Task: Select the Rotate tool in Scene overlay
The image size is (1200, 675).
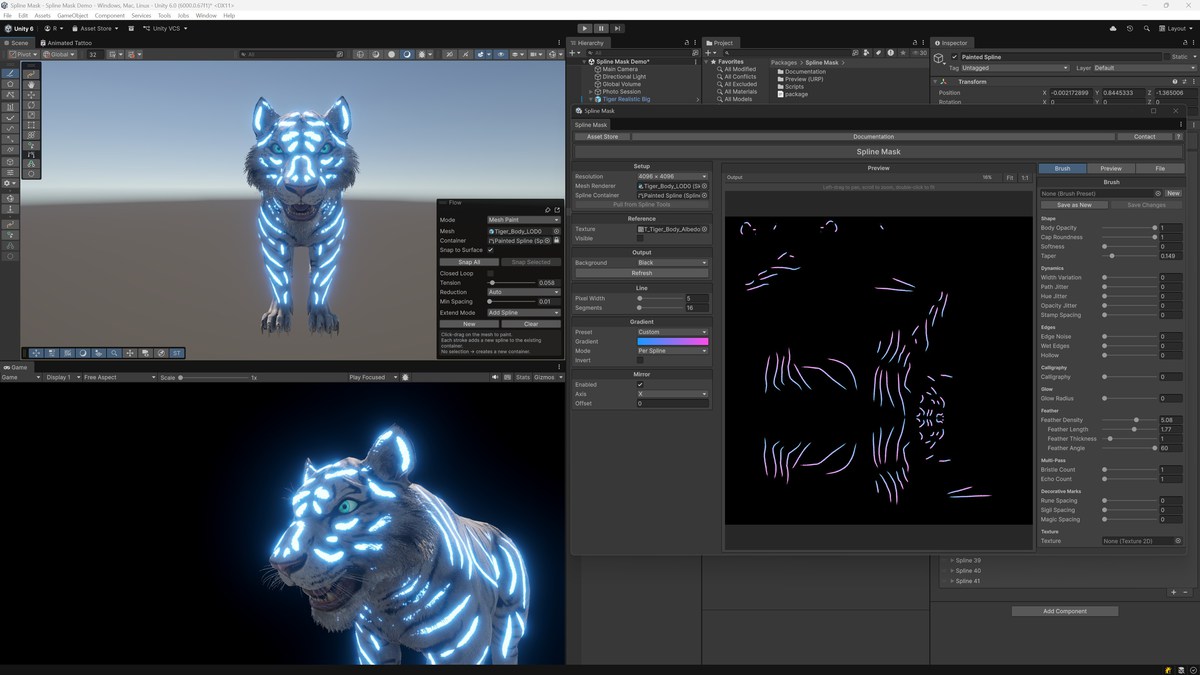Action: (31, 105)
